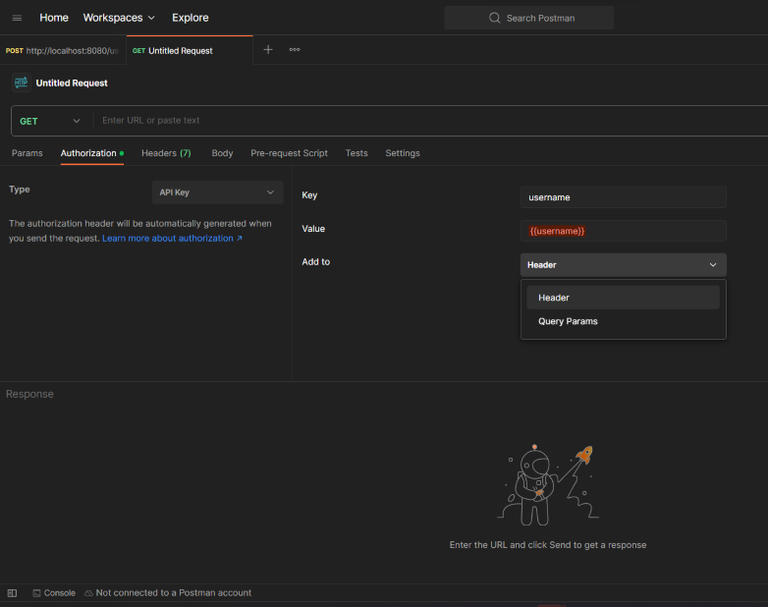The height and width of the screenshot is (607, 768).
Task: Click the Enter URL input field
Action: (431, 121)
